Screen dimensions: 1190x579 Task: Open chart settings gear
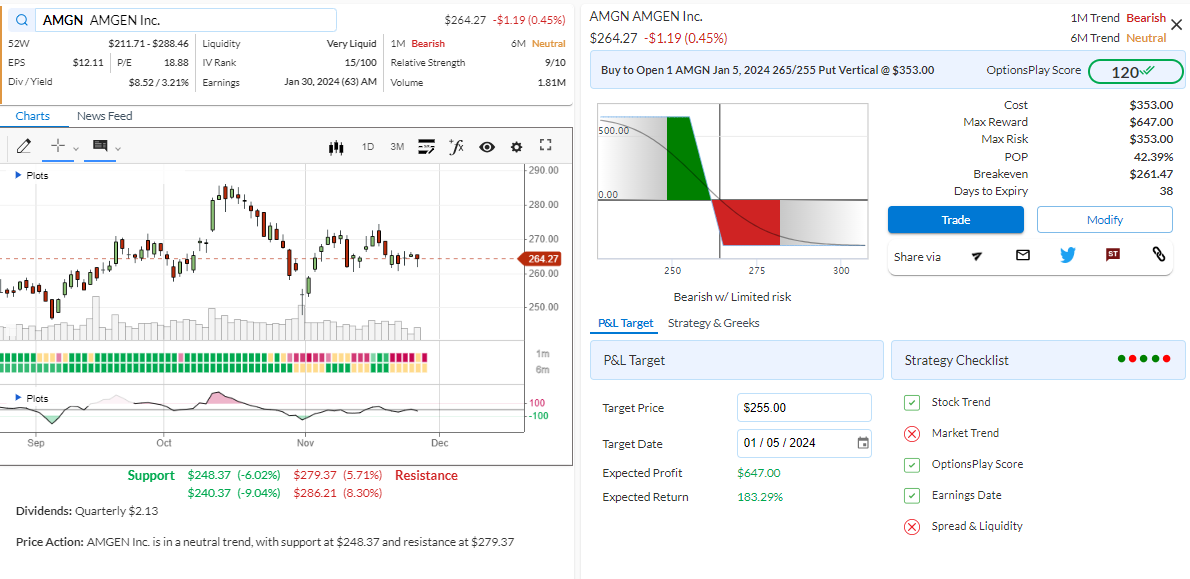[517, 147]
